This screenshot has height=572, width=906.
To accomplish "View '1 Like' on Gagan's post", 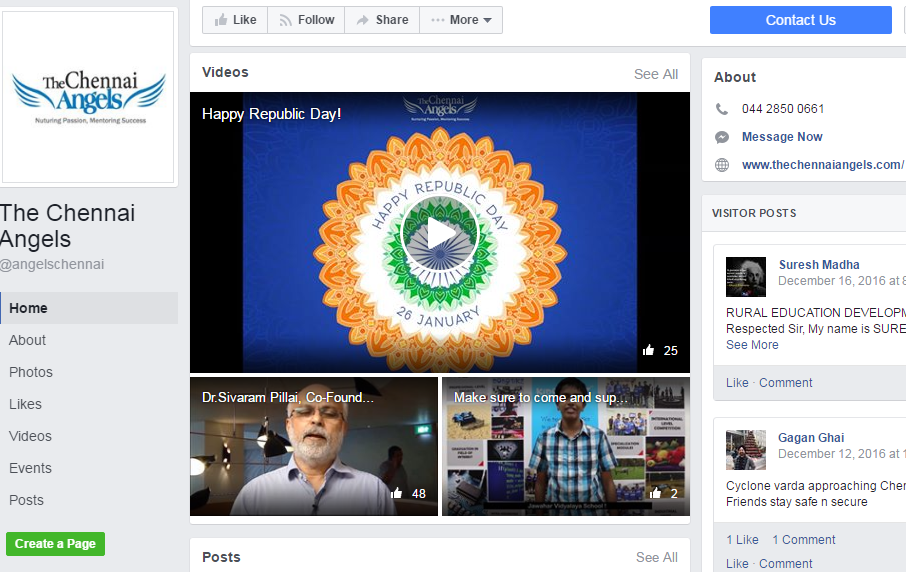I will 742,540.
